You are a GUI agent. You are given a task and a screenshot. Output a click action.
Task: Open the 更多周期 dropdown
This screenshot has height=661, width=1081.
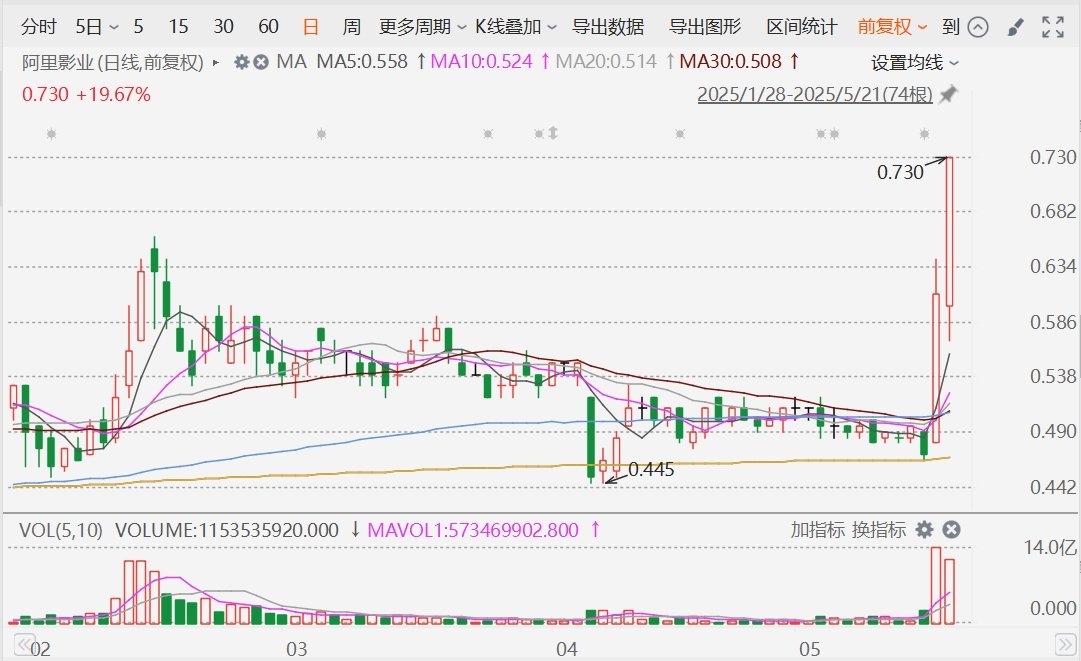(x=423, y=27)
